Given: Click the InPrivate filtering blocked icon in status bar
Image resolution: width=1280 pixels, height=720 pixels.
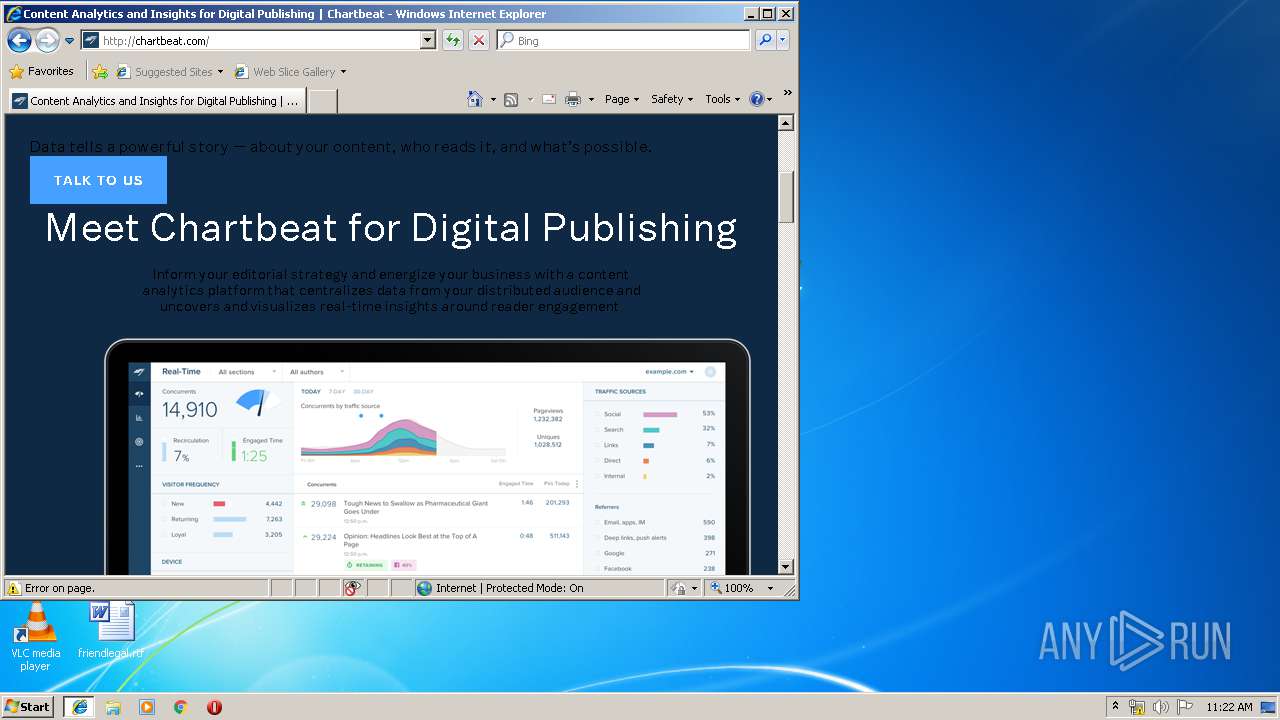Looking at the screenshot, I should pyautogui.click(x=352, y=588).
